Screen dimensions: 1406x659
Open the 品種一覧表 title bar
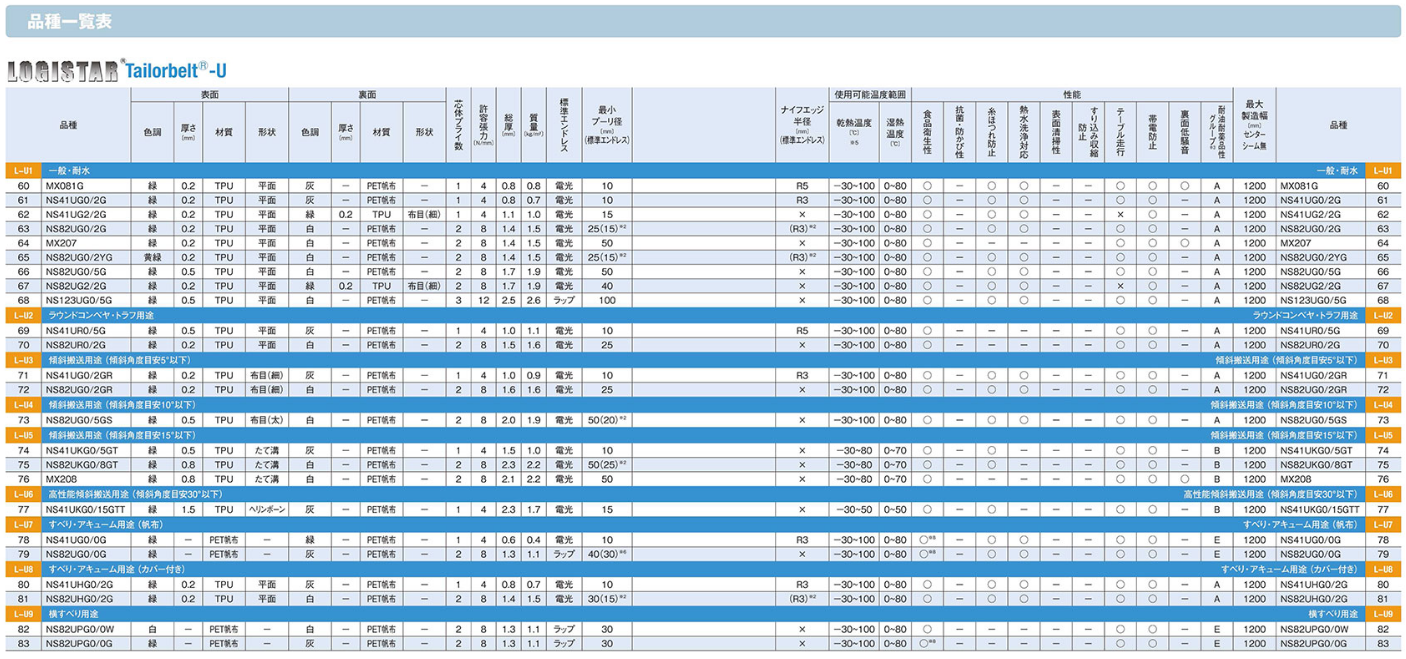click(702, 21)
